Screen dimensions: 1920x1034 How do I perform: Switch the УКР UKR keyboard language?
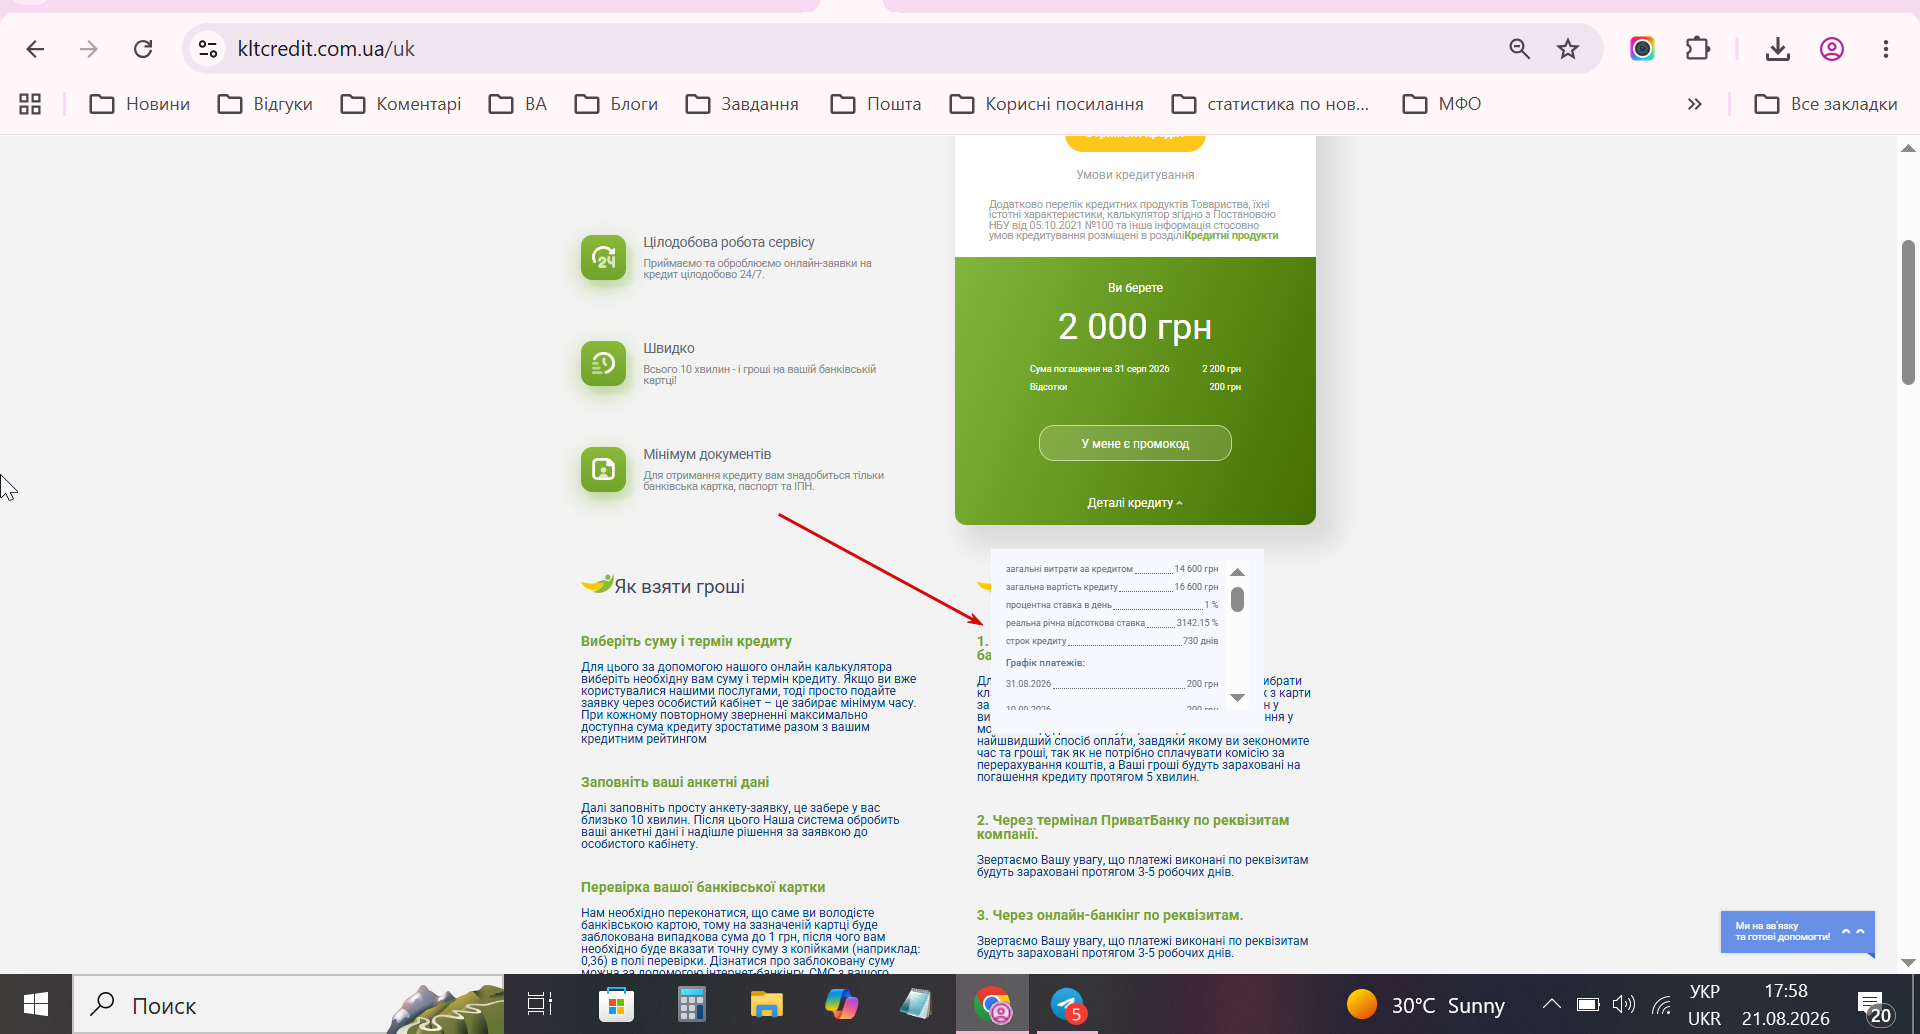point(1705,1005)
